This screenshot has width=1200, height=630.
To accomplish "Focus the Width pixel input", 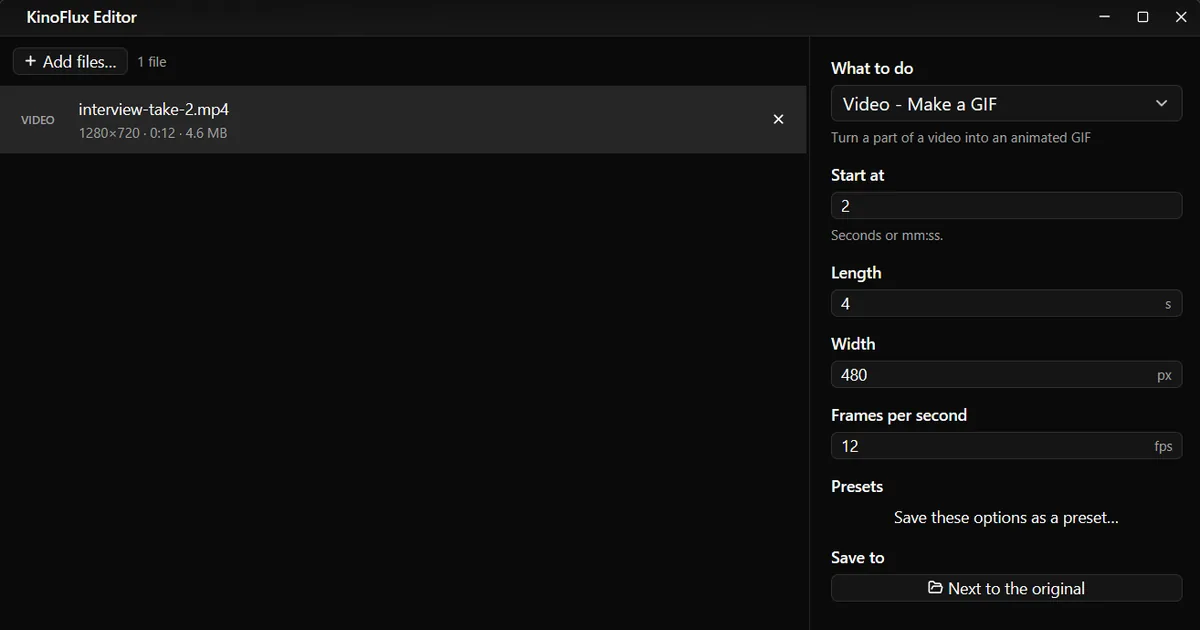I will 1006,375.
